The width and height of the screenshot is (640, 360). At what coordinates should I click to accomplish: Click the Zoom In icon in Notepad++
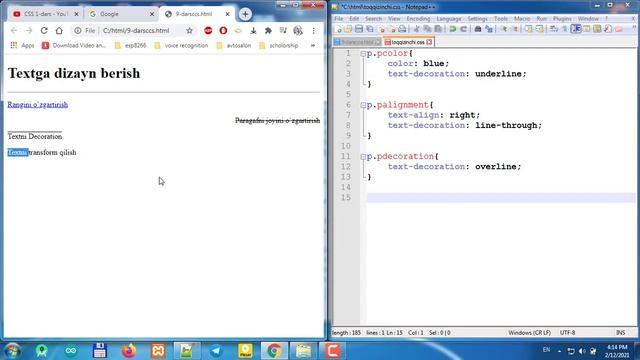(x=504, y=29)
